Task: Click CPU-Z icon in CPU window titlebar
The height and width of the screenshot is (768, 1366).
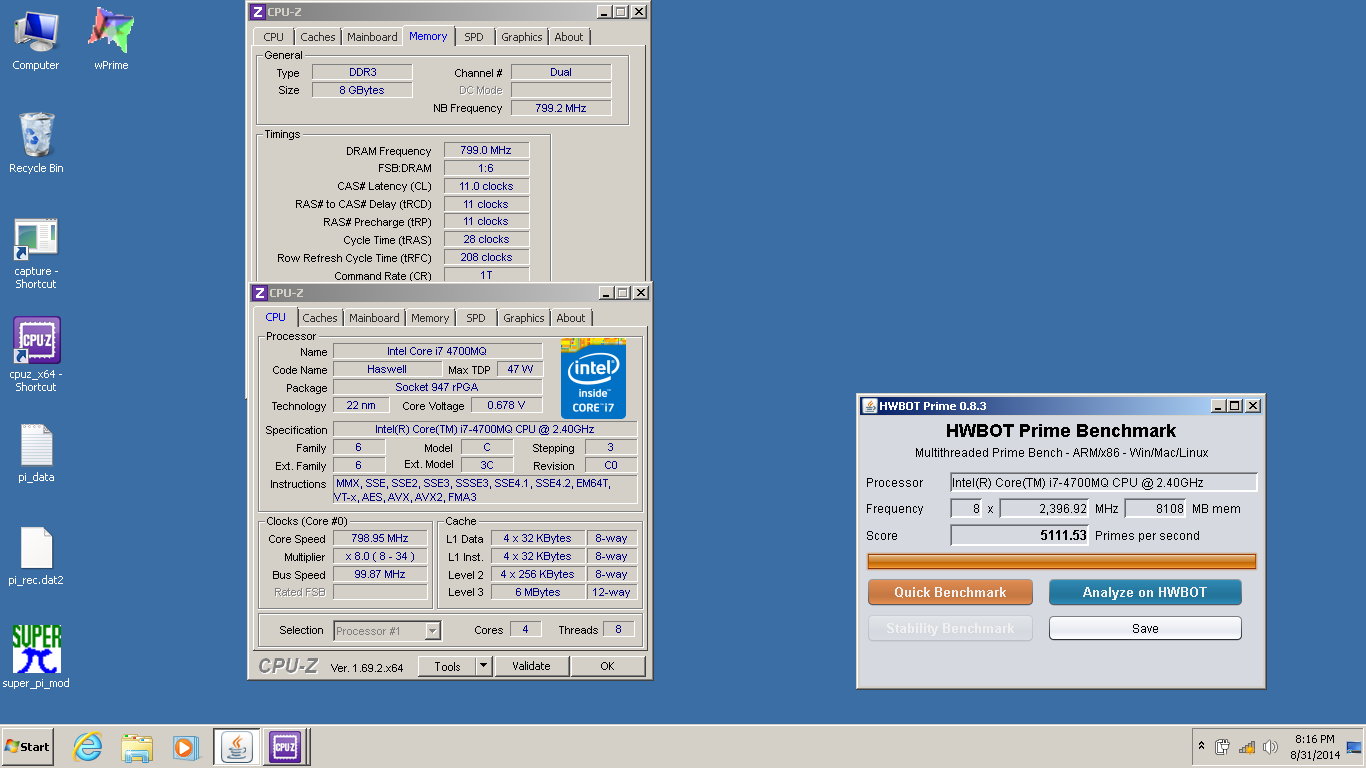Action: (260, 293)
